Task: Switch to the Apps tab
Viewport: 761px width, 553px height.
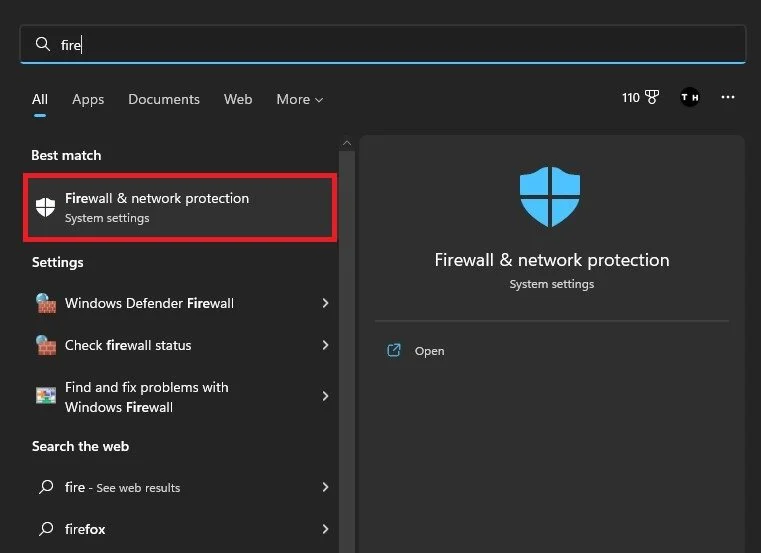Action: coord(88,100)
